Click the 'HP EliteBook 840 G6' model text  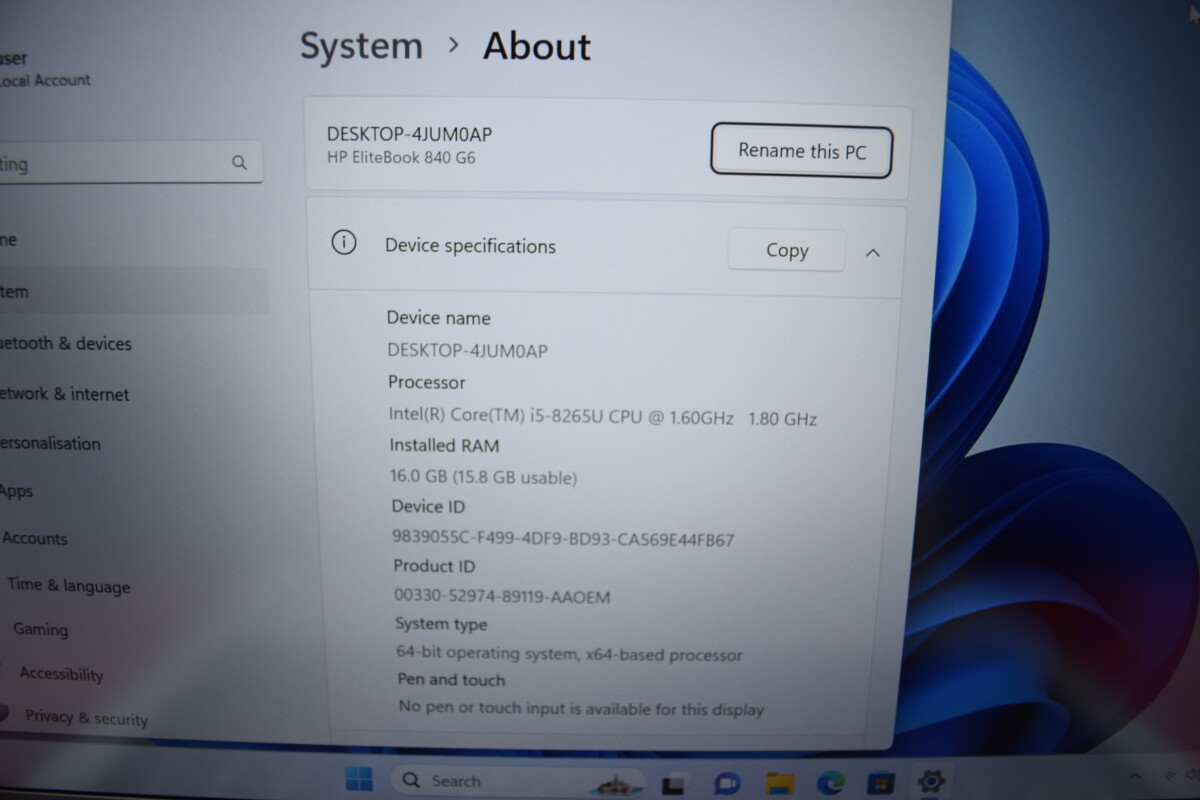[x=401, y=158]
